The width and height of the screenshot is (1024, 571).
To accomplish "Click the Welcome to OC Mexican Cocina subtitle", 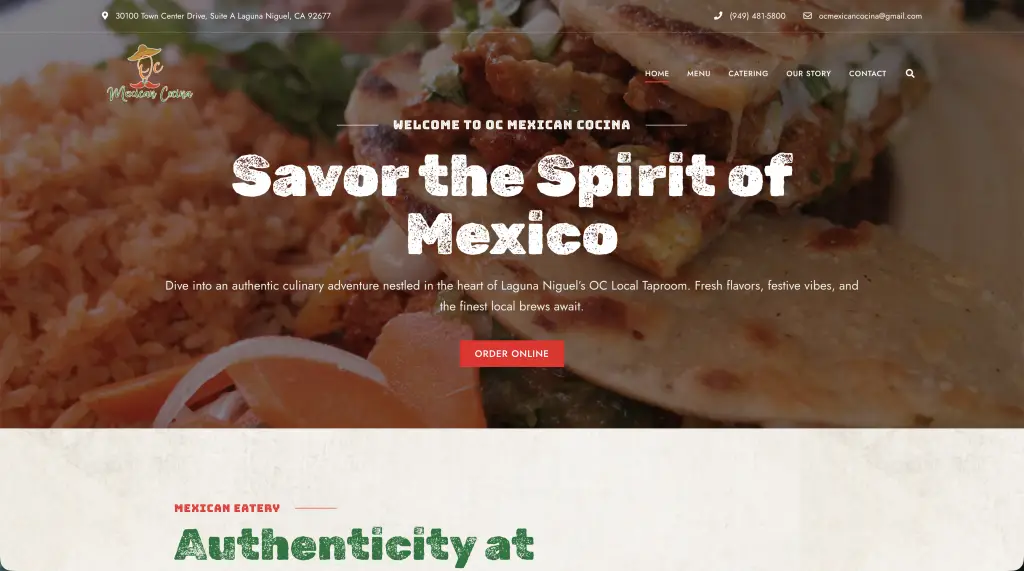I will tap(512, 125).
